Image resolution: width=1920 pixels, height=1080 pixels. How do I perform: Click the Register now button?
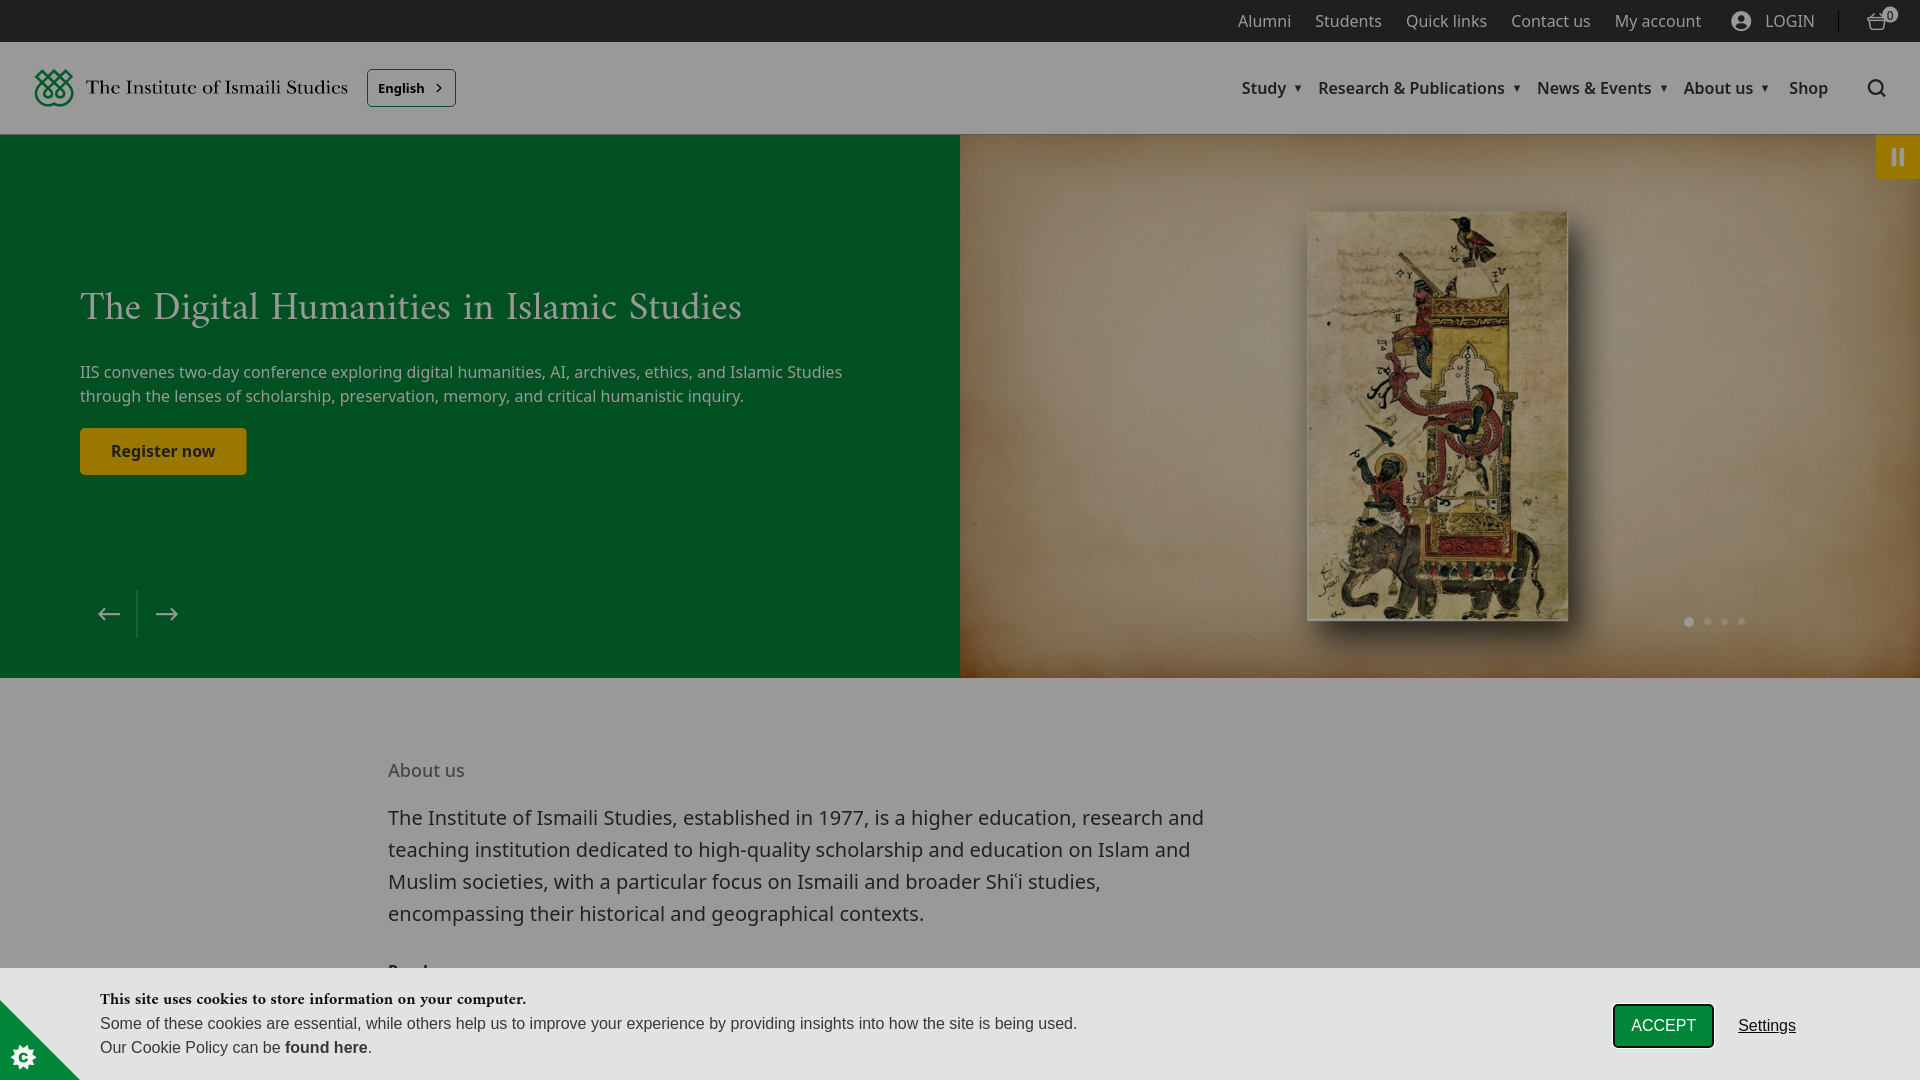[163, 451]
